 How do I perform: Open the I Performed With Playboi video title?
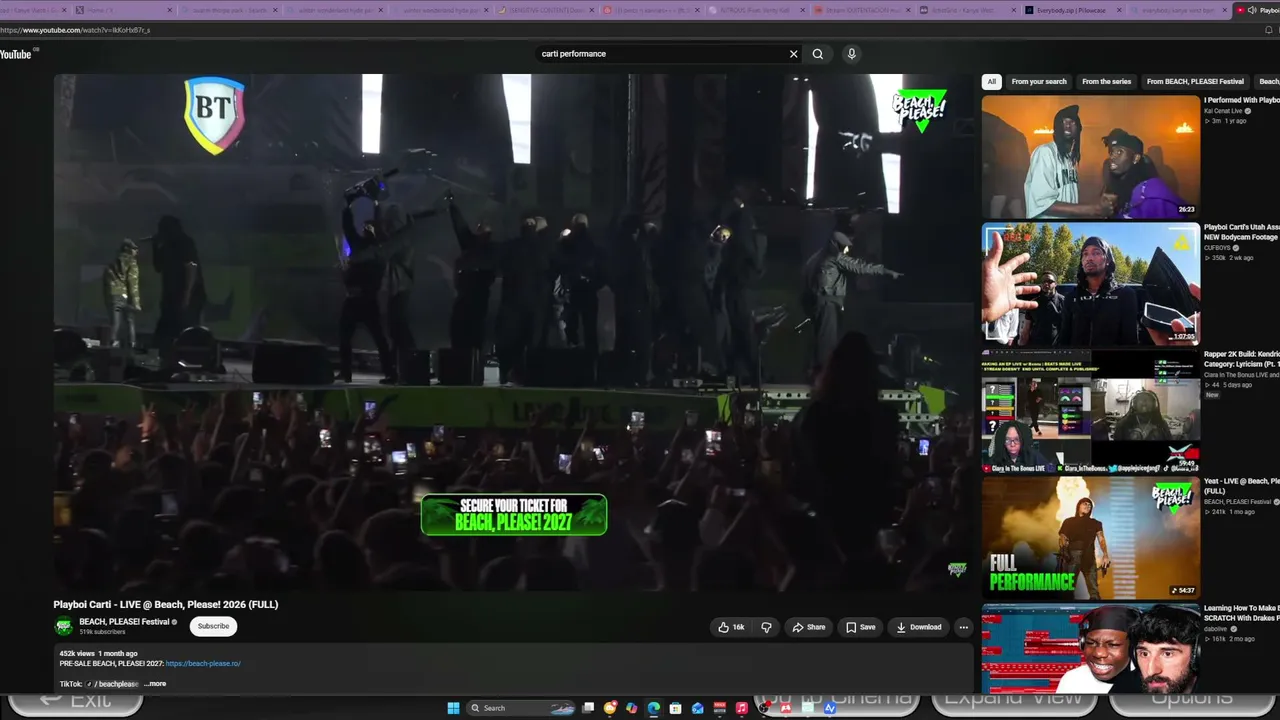coord(1241,100)
